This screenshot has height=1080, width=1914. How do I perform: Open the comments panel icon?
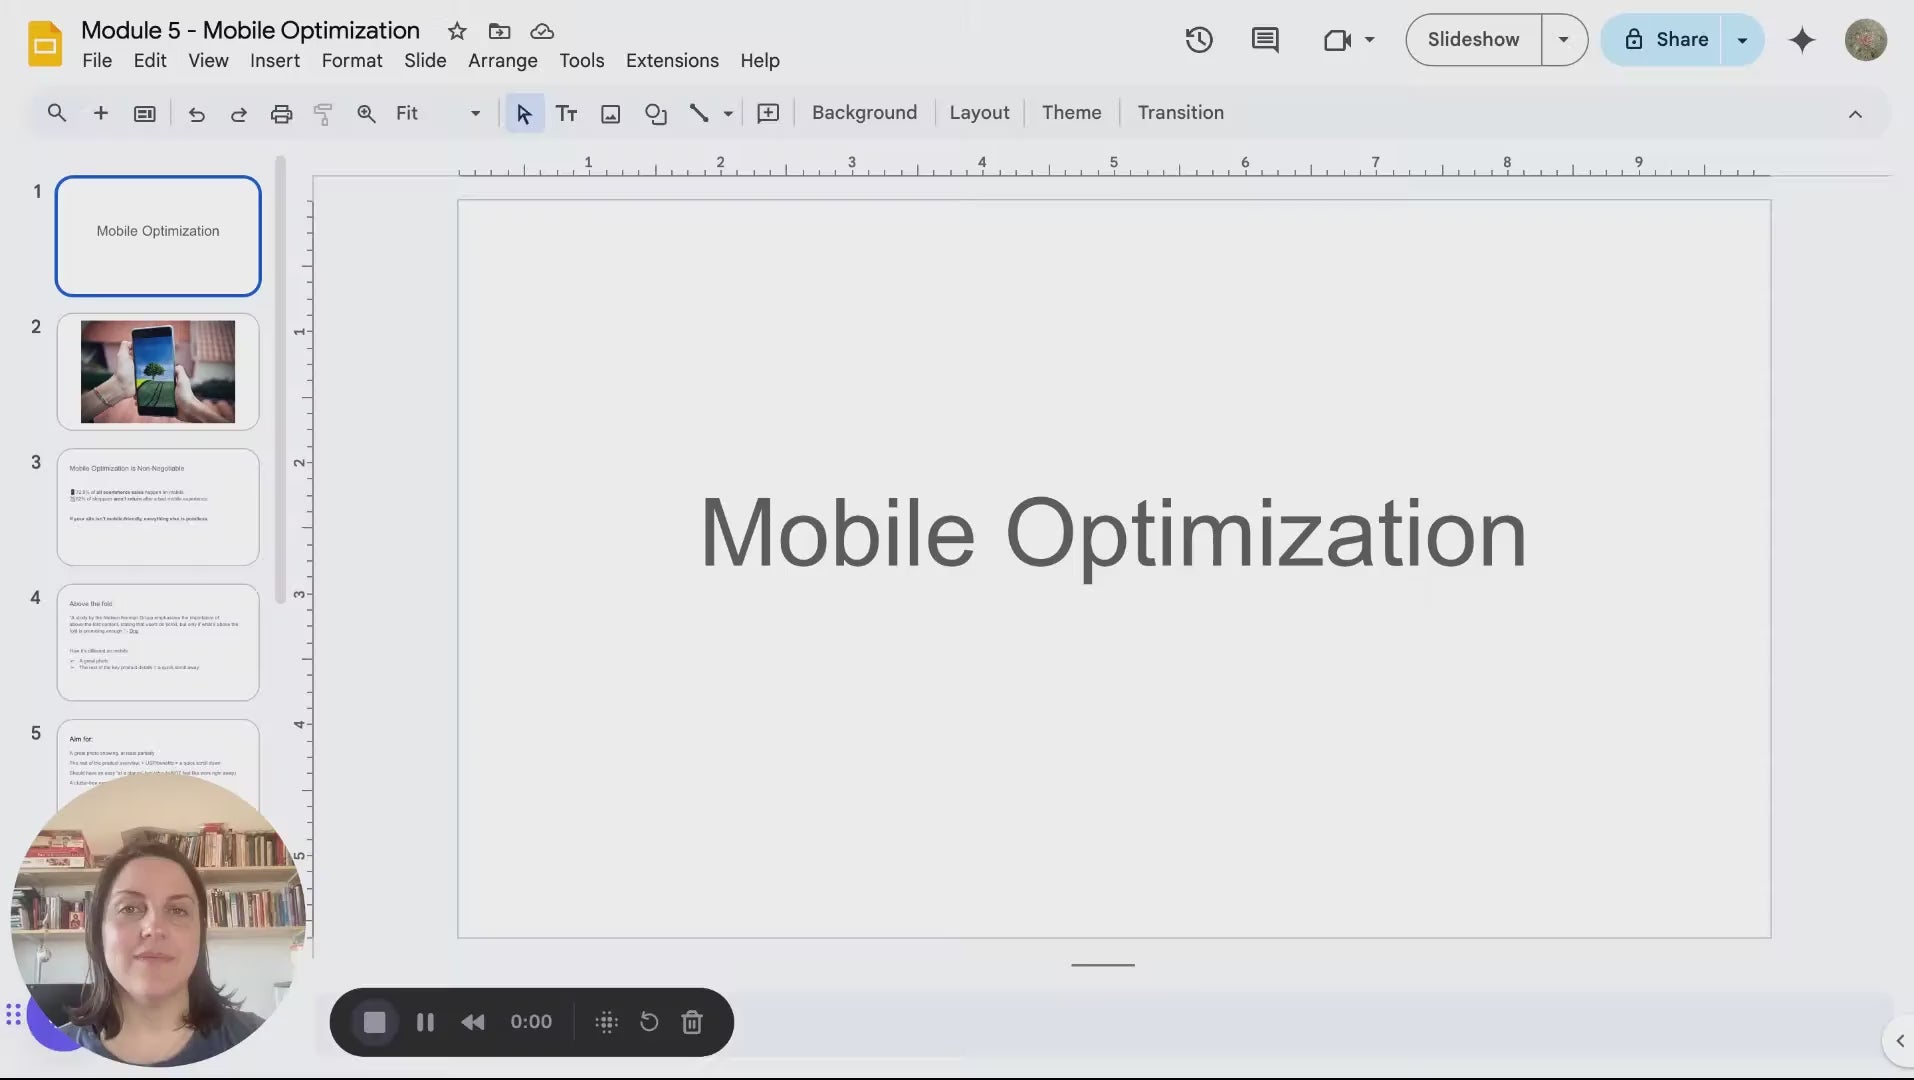tap(1264, 40)
